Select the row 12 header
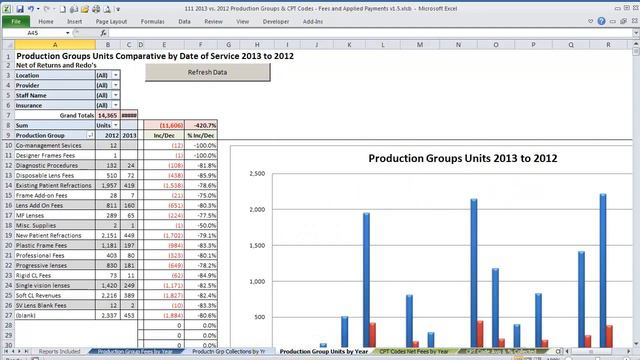Screen dimensions: 640x360 tap(8, 165)
